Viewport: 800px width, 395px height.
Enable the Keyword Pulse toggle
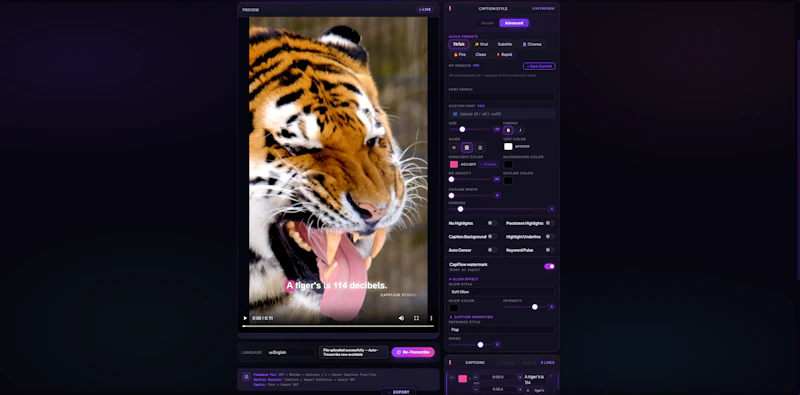550,250
